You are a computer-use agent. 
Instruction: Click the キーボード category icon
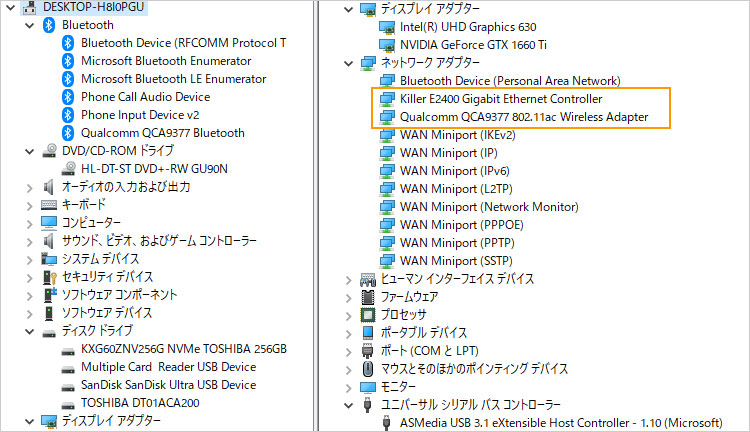click(x=49, y=205)
